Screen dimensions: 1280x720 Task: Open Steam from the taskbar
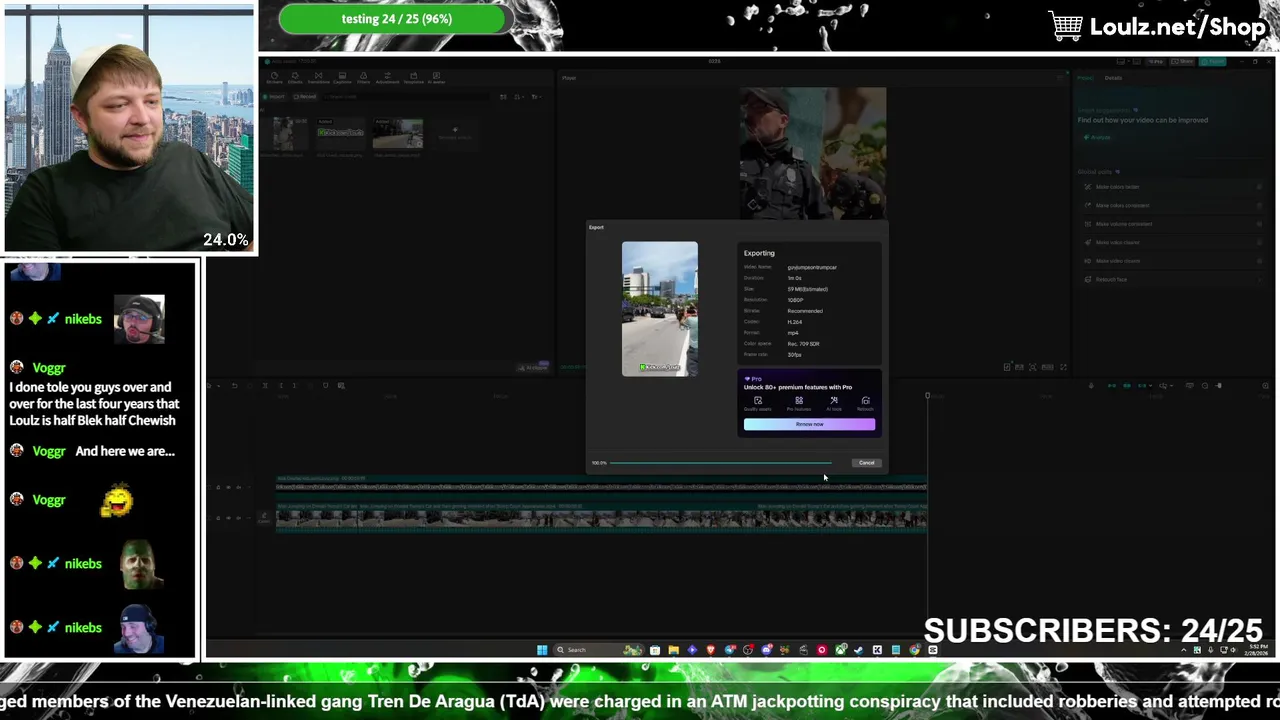[x=858, y=650]
